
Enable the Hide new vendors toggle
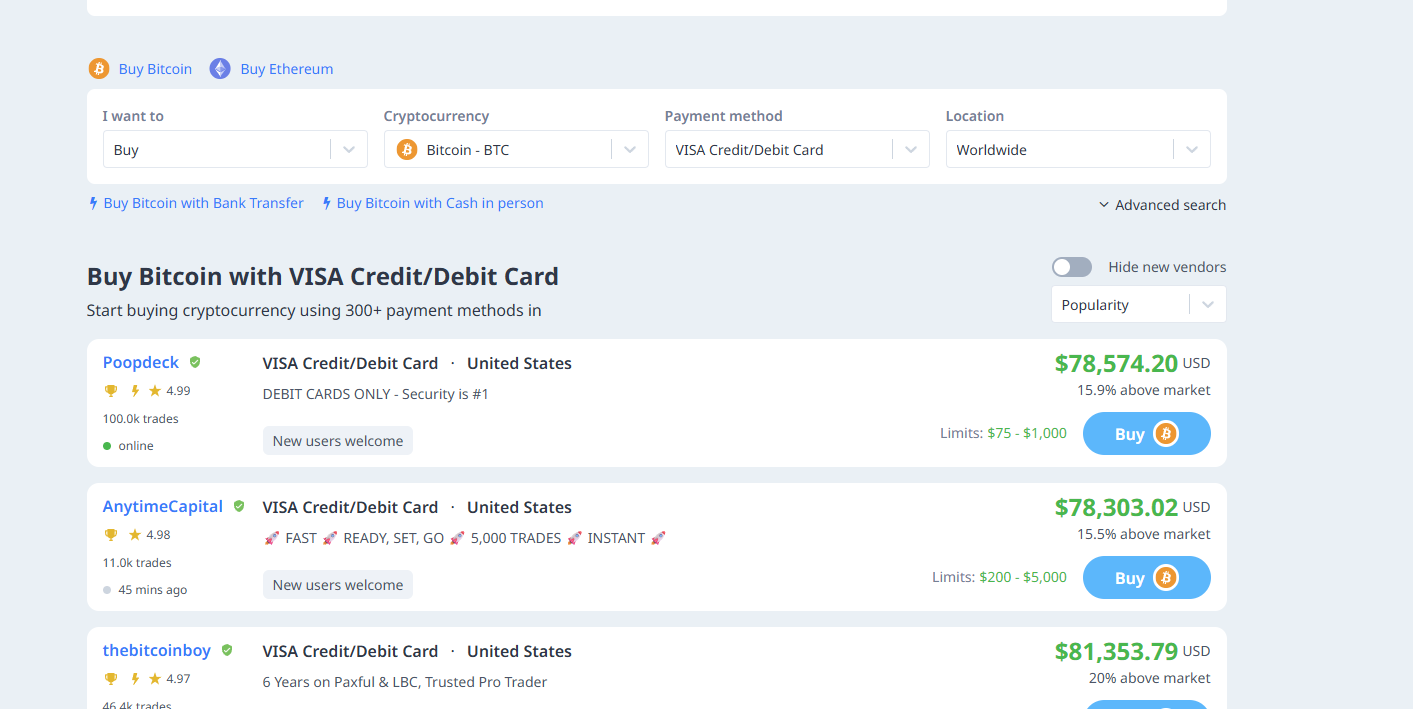point(1071,267)
